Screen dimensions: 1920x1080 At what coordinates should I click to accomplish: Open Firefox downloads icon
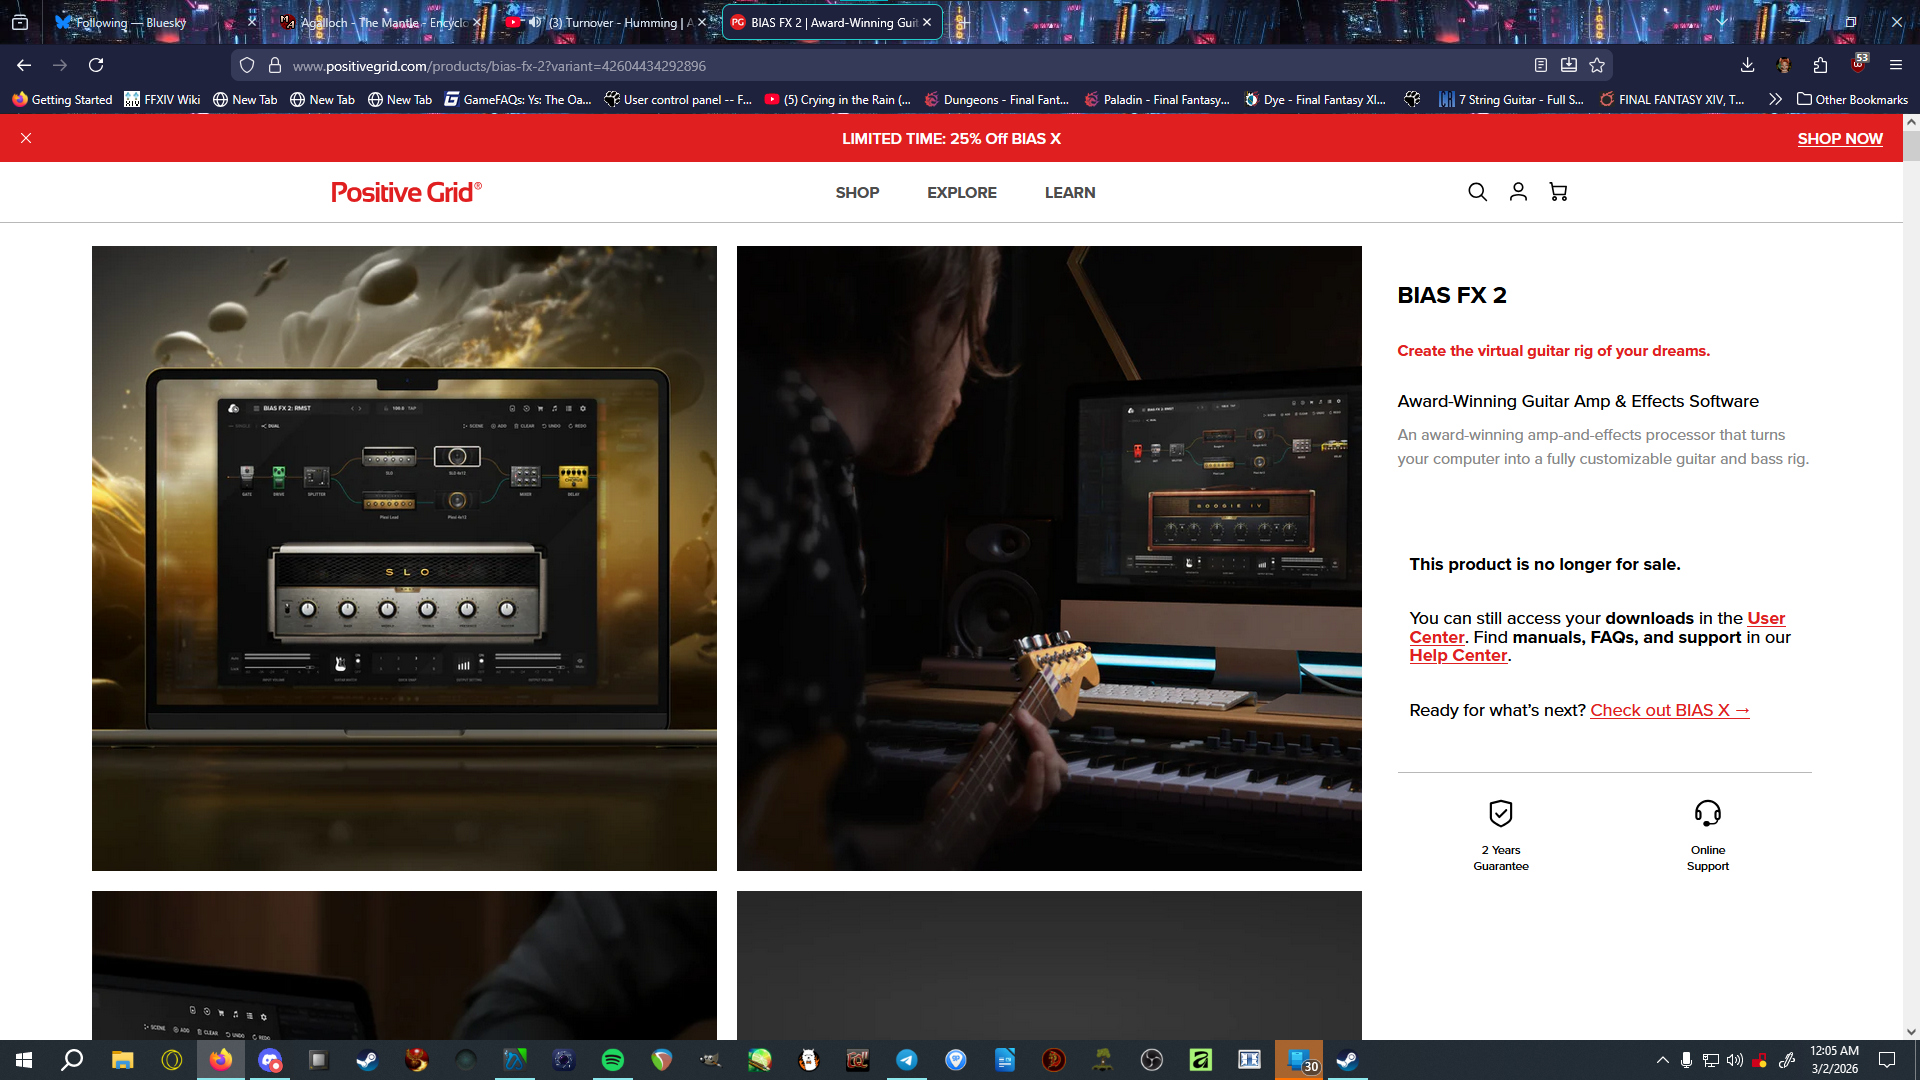[1747, 65]
